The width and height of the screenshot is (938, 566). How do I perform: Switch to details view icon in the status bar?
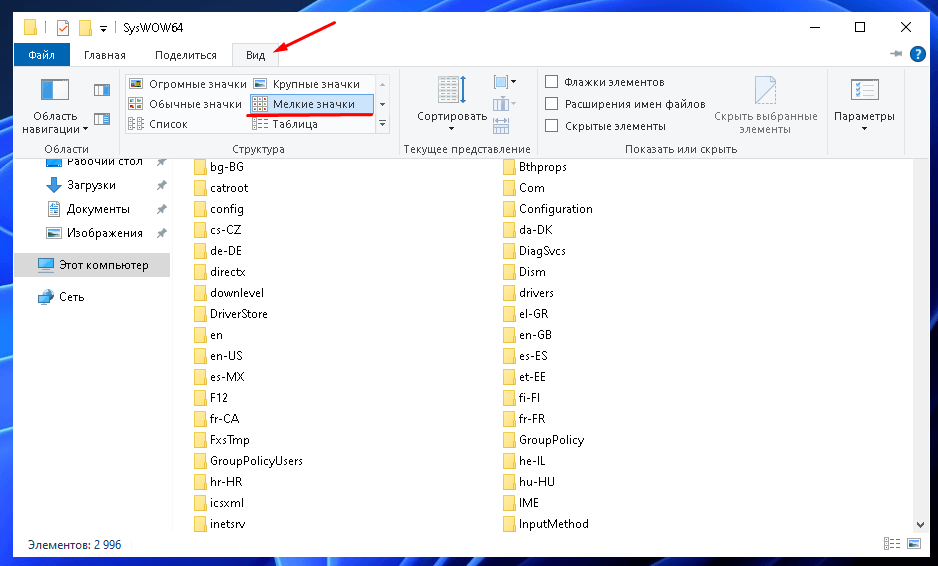[x=892, y=543]
